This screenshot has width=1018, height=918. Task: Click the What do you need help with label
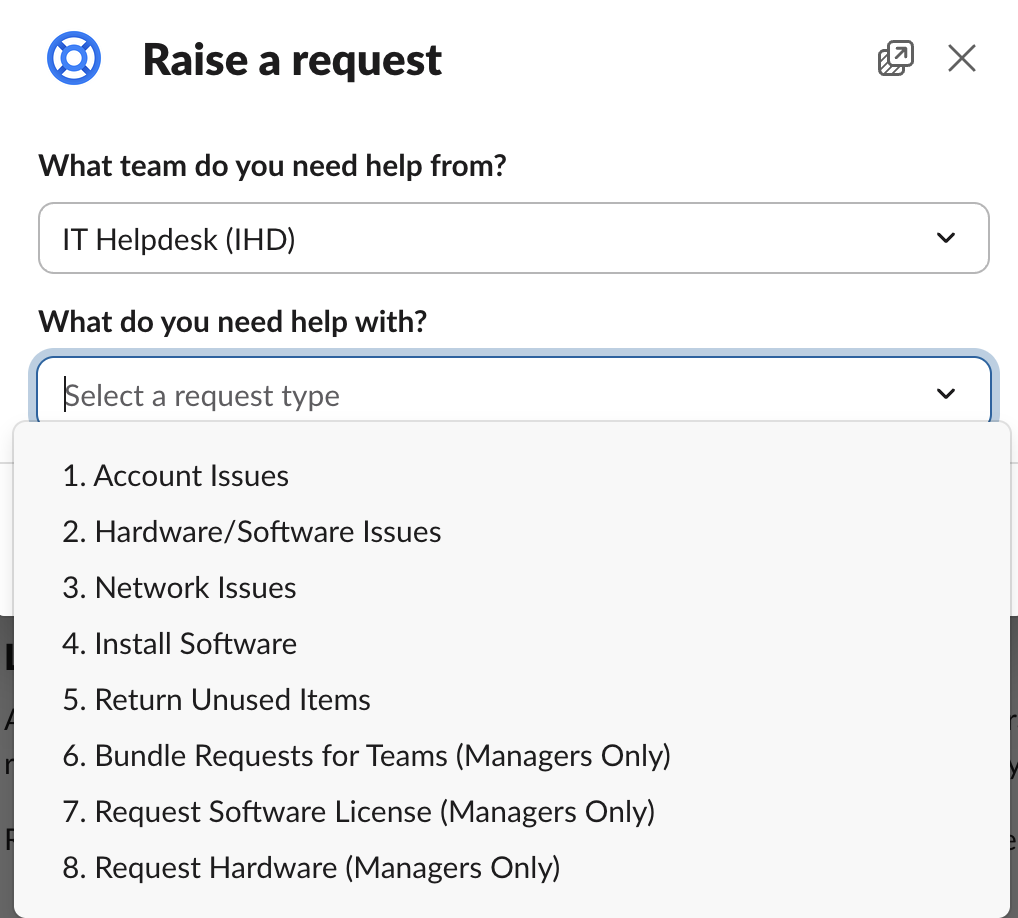[x=232, y=321]
